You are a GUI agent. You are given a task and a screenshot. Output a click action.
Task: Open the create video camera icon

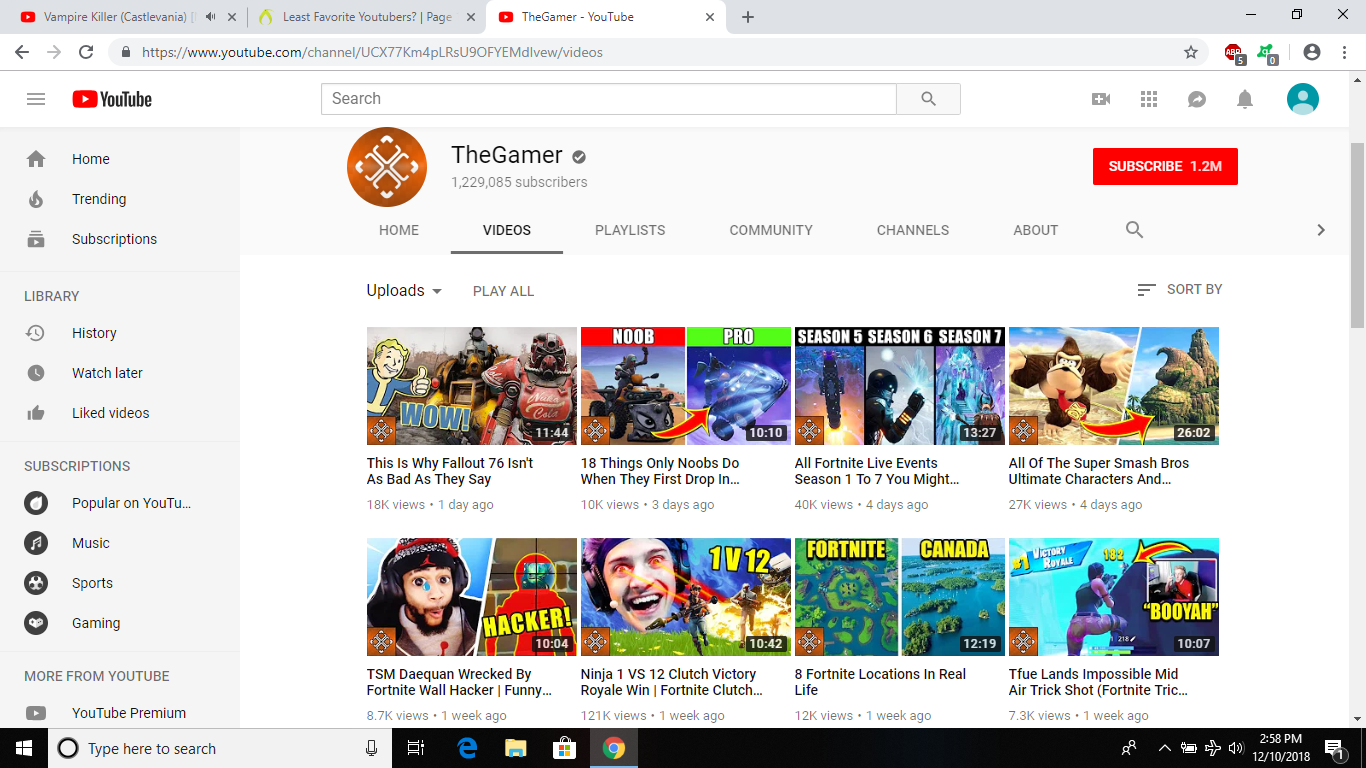point(1101,99)
